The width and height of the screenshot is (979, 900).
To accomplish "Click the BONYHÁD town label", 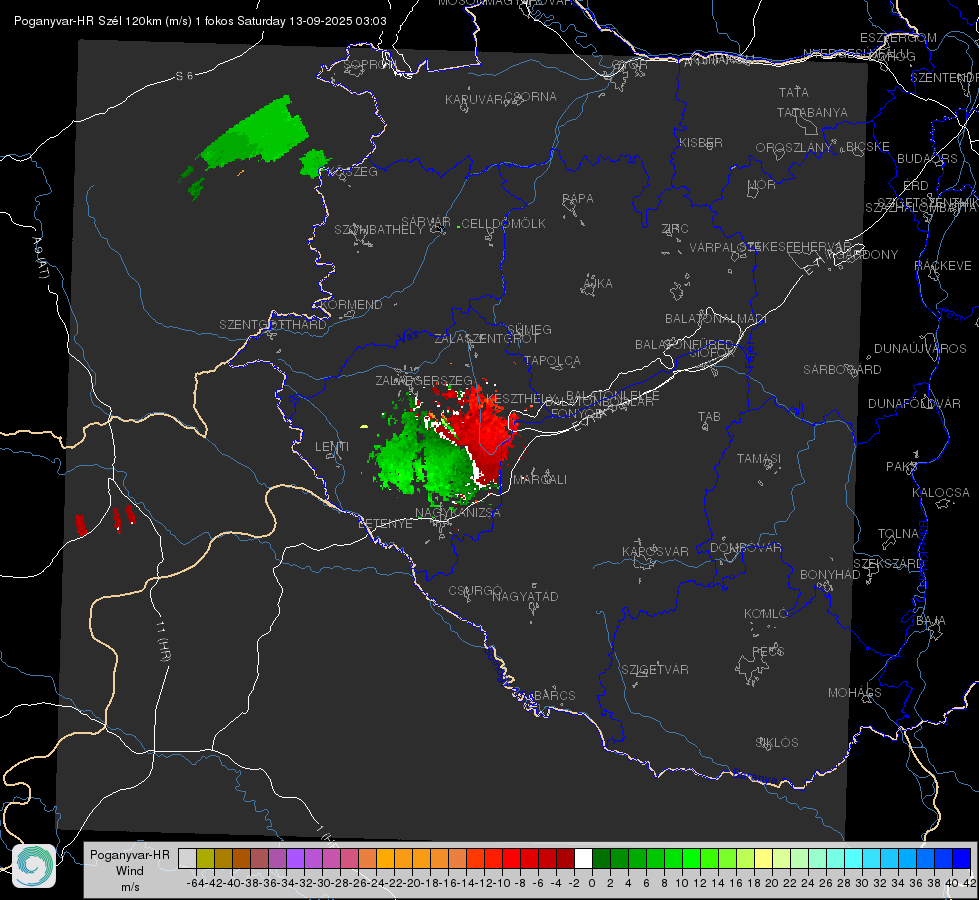I will (x=830, y=575).
